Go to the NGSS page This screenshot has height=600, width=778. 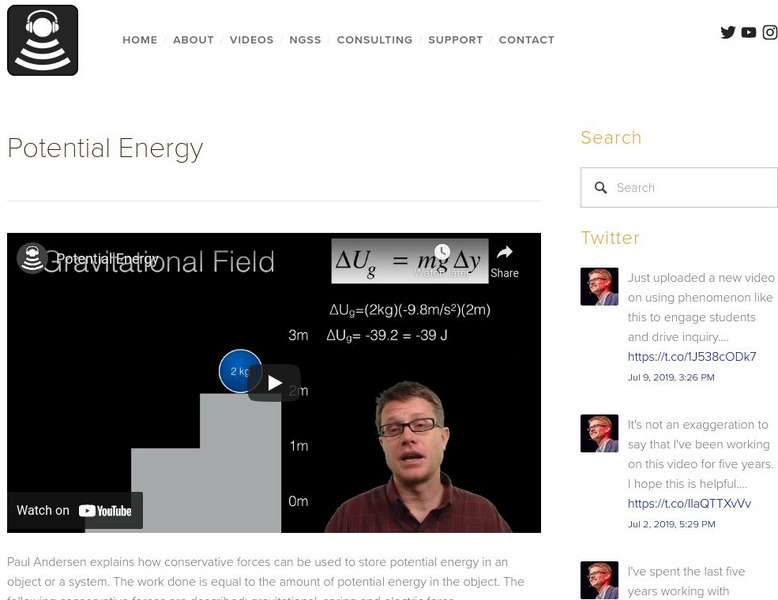coord(305,40)
